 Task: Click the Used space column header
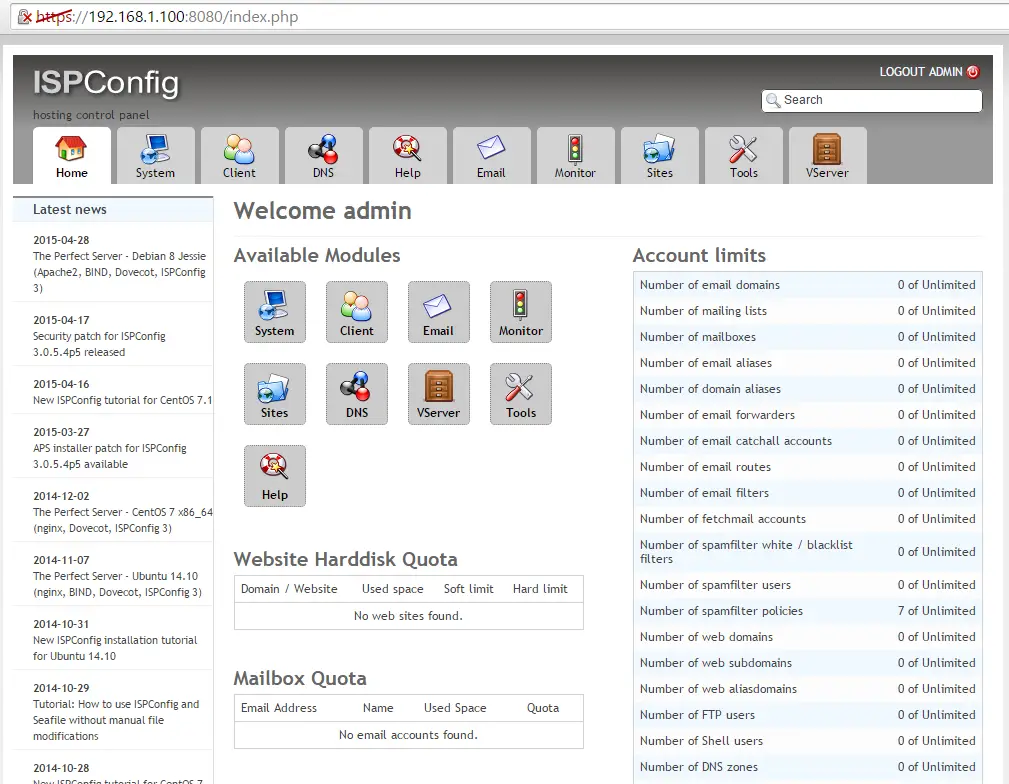point(393,589)
